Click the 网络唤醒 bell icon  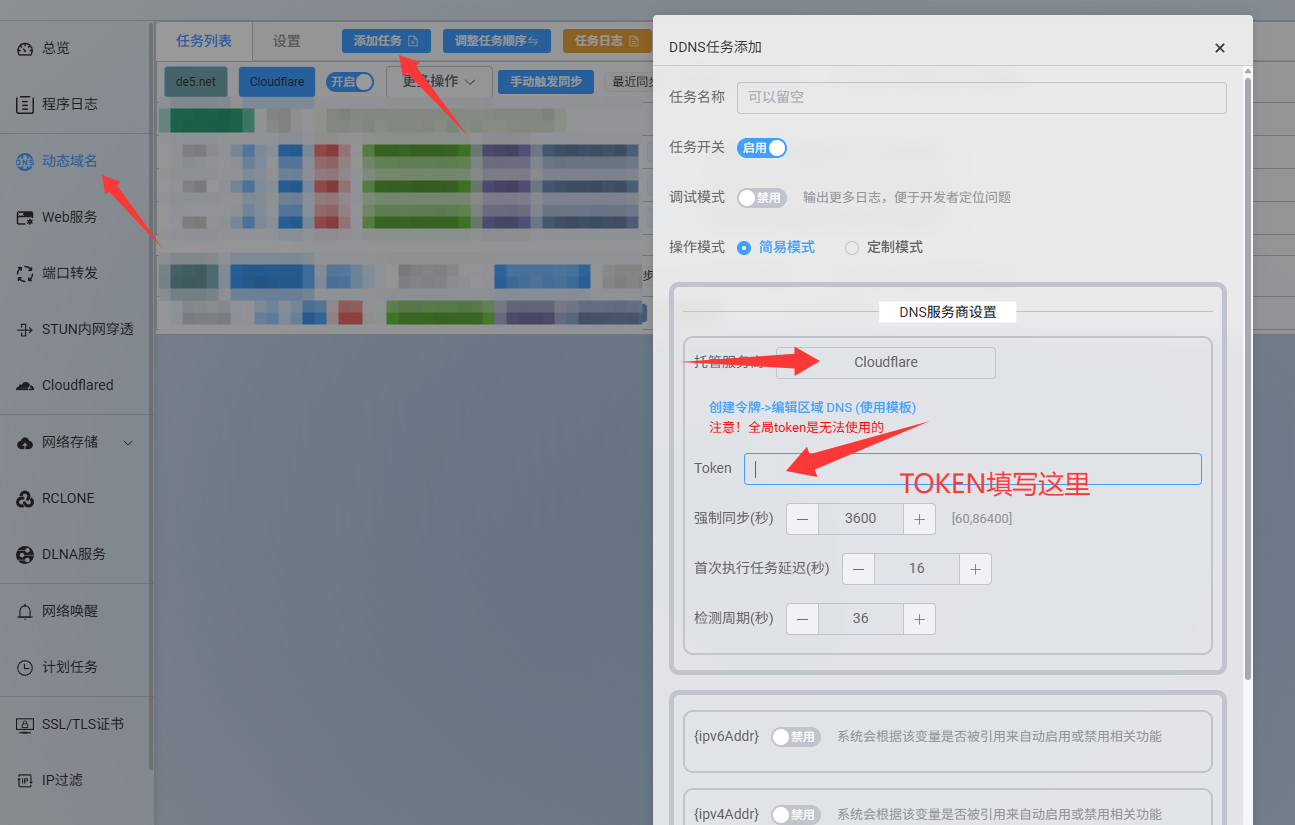25,611
